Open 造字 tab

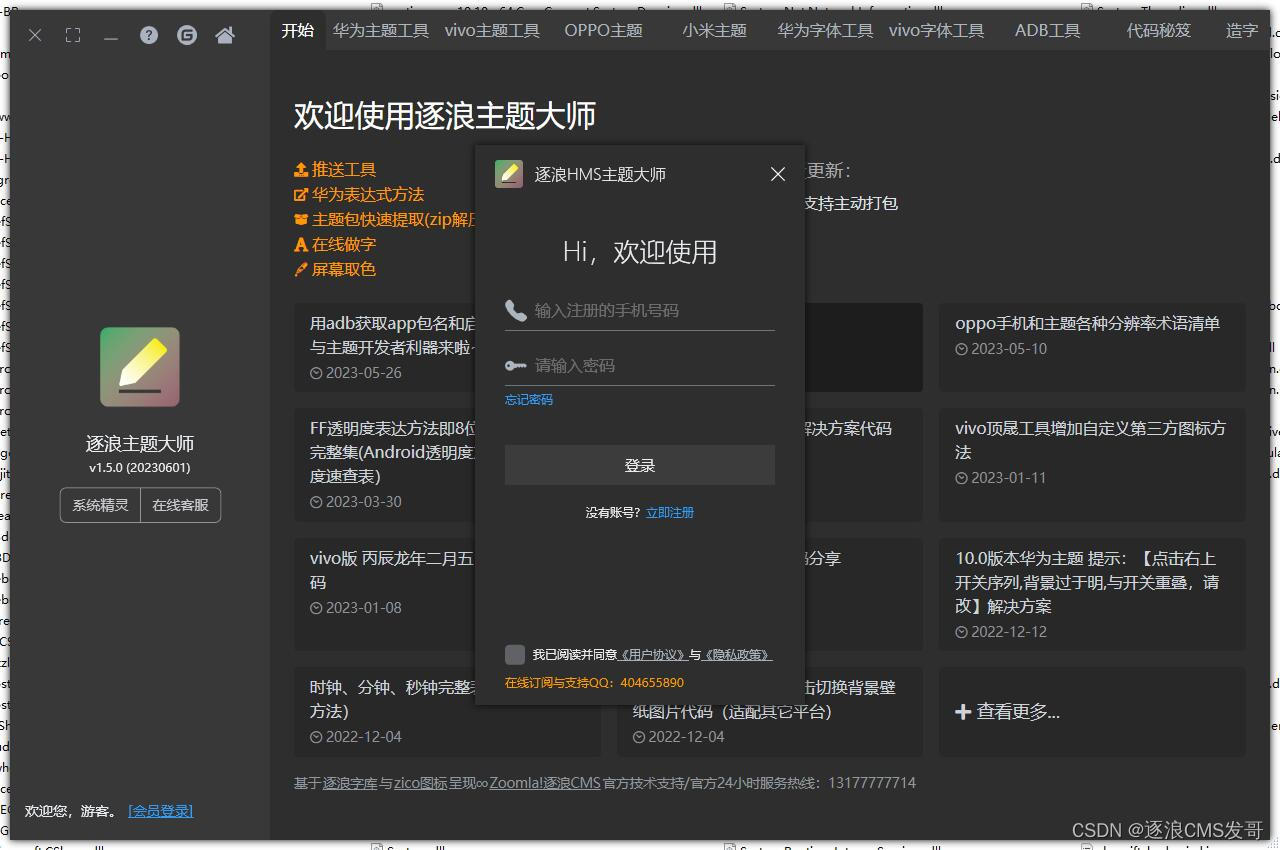coord(1242,30)
